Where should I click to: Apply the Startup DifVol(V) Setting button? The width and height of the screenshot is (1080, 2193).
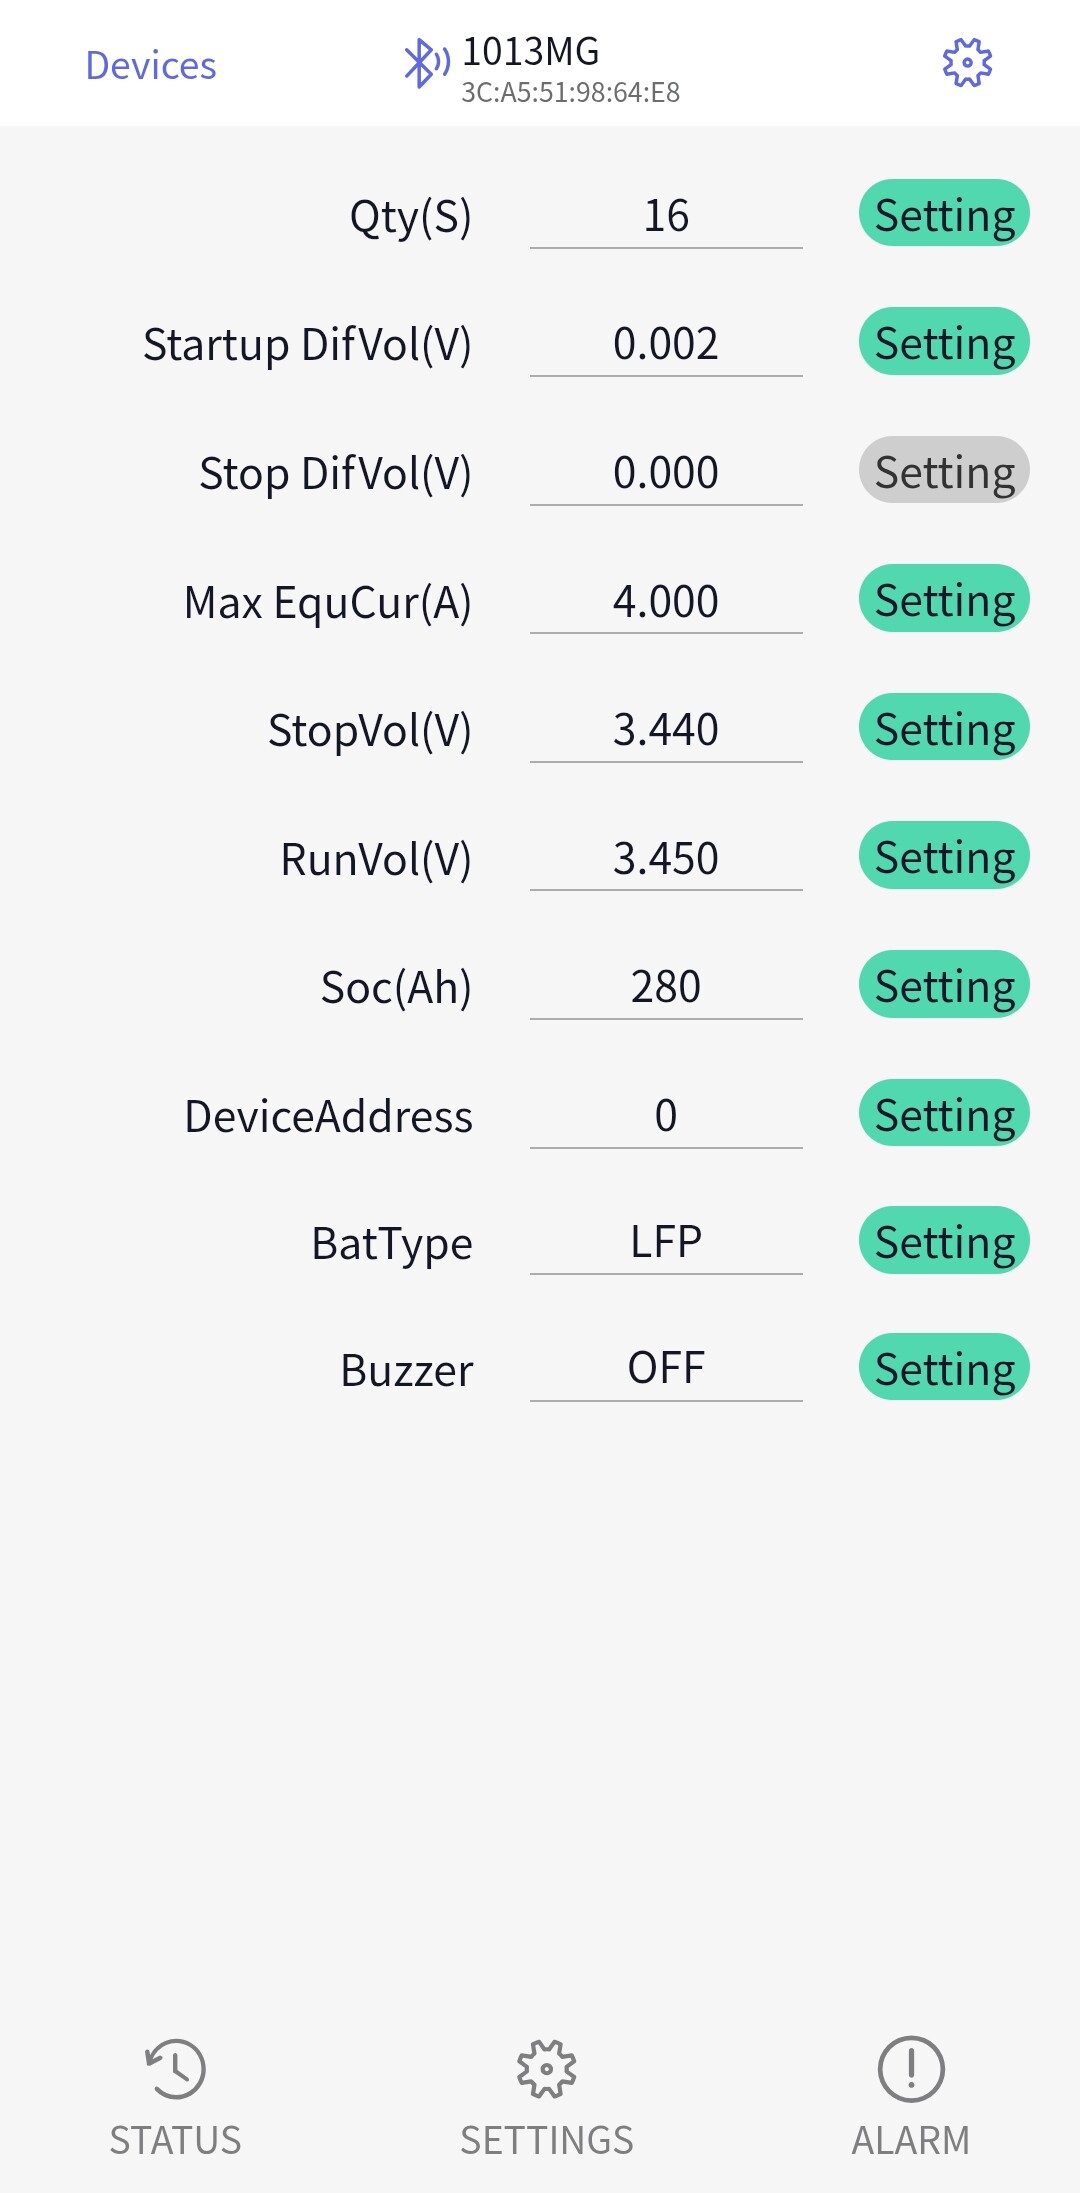[x=944, y=342]
